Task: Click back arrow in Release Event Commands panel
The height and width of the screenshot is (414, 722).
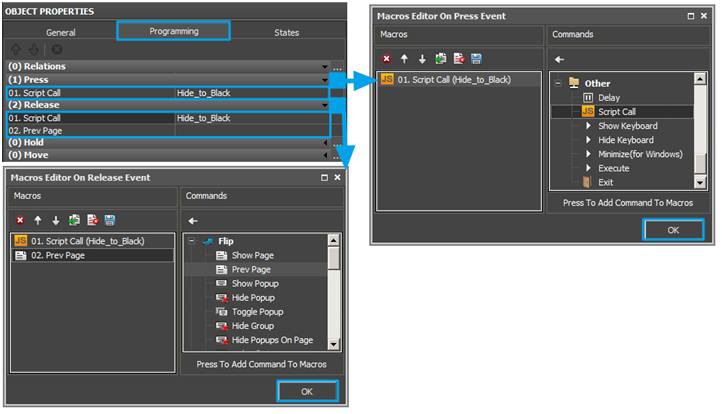Action: (x=194, y=220)
